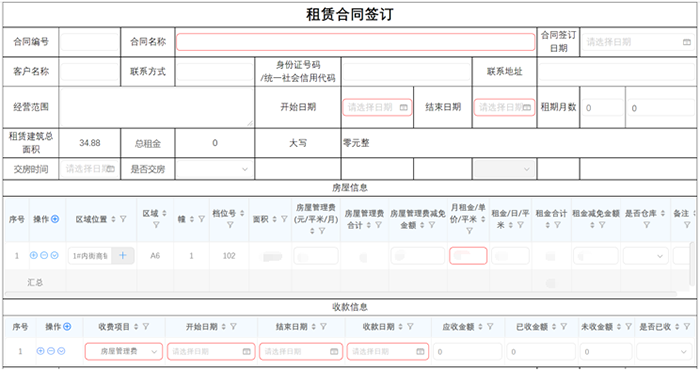Screen dimensions: 700x370
Task: Open the 是否仓库 dropdown in row 1
Action: click(x=646, y=256)
